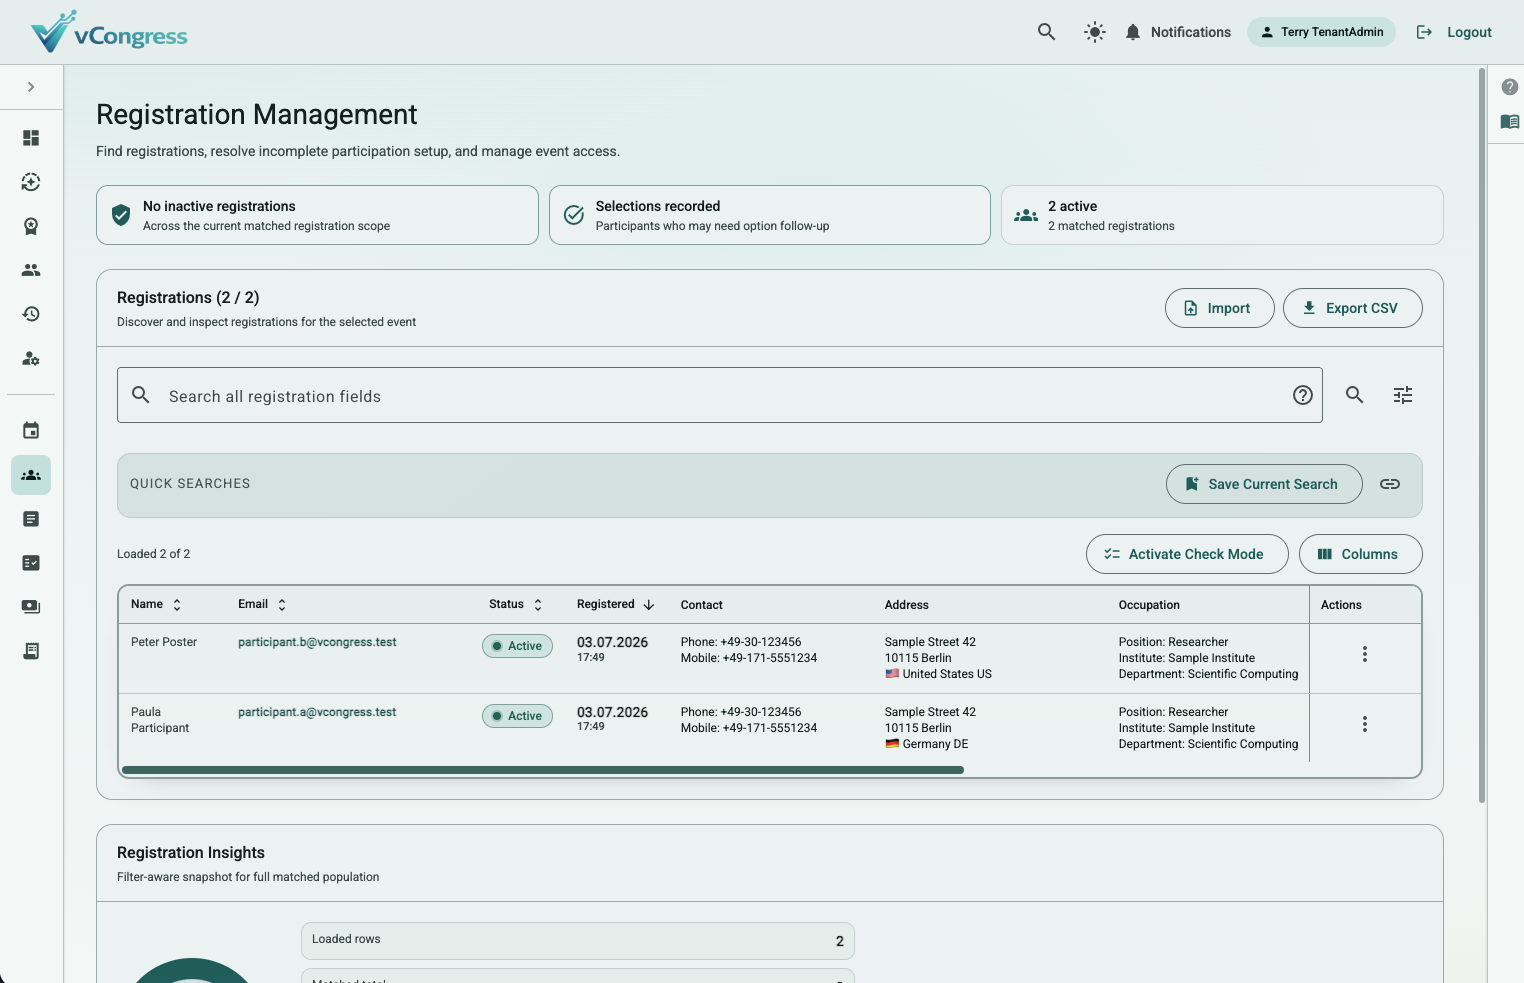Viewport: 1524px width, 983px height.
Task: Click Activate Check Mode button
Action: pyautogui.click(x=1187, y=554)
